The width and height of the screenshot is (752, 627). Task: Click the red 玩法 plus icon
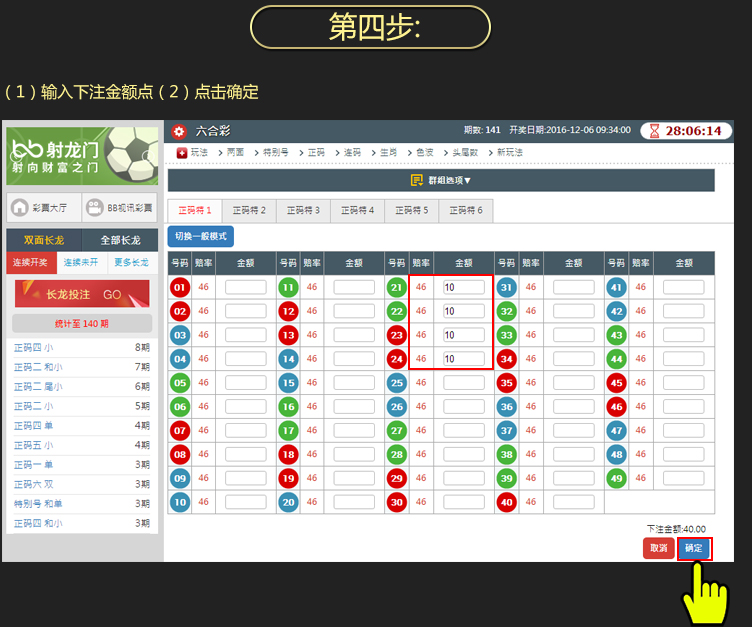point(181,152)
